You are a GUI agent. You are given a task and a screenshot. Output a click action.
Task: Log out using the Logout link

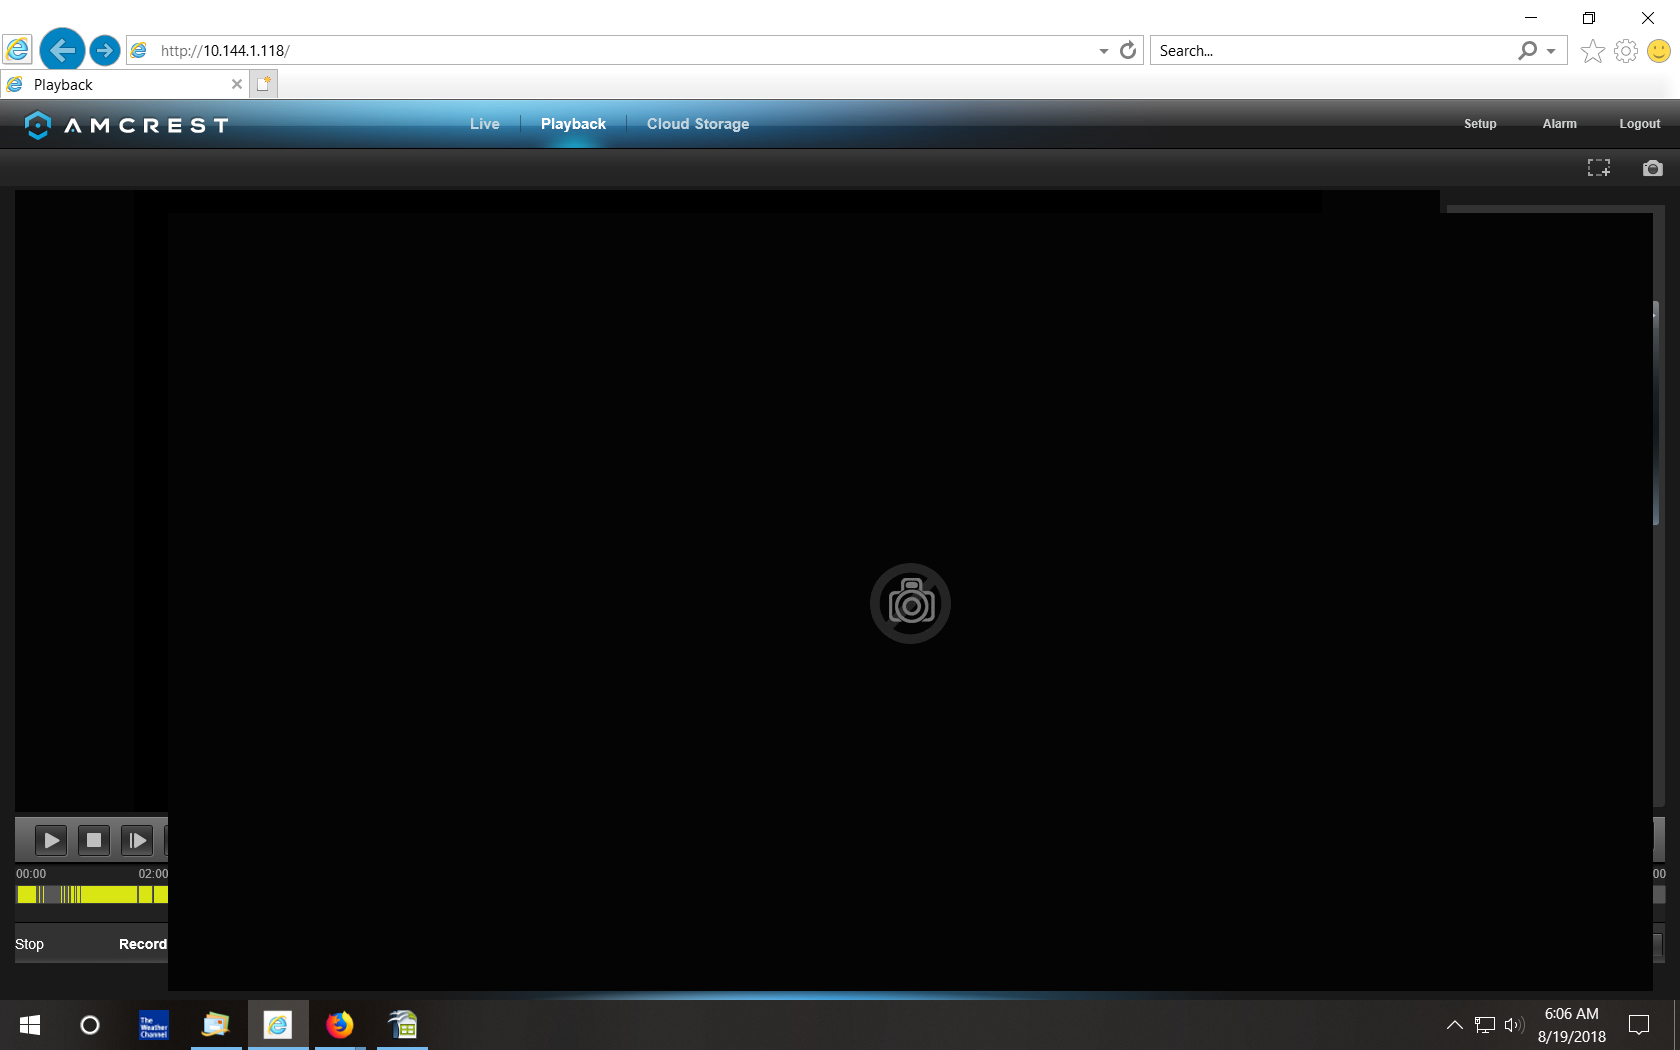pos(1640,124)
